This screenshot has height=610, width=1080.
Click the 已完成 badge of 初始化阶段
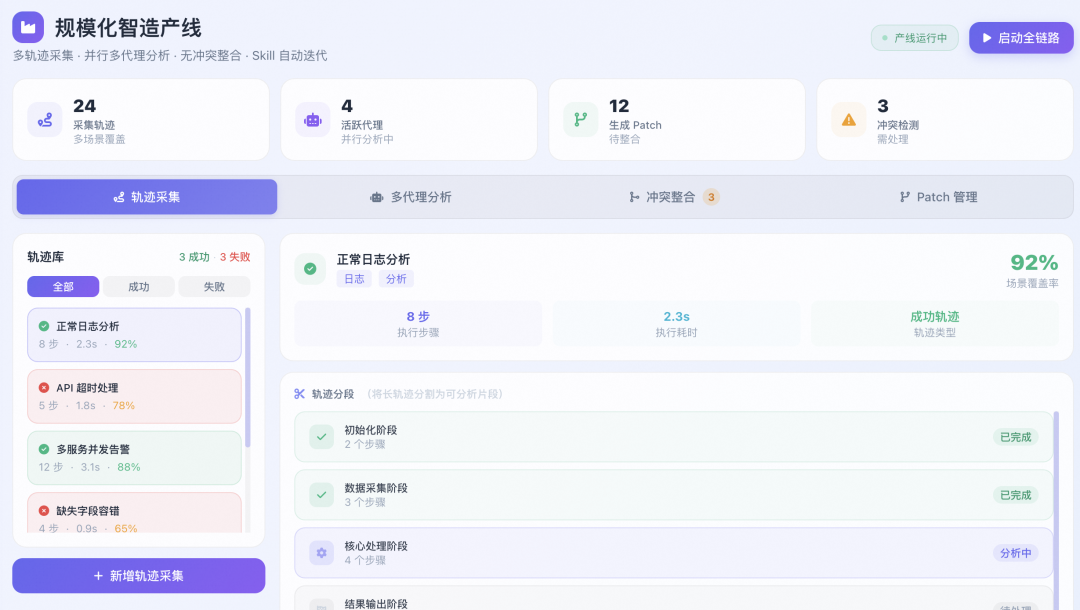click(1015, 437)
